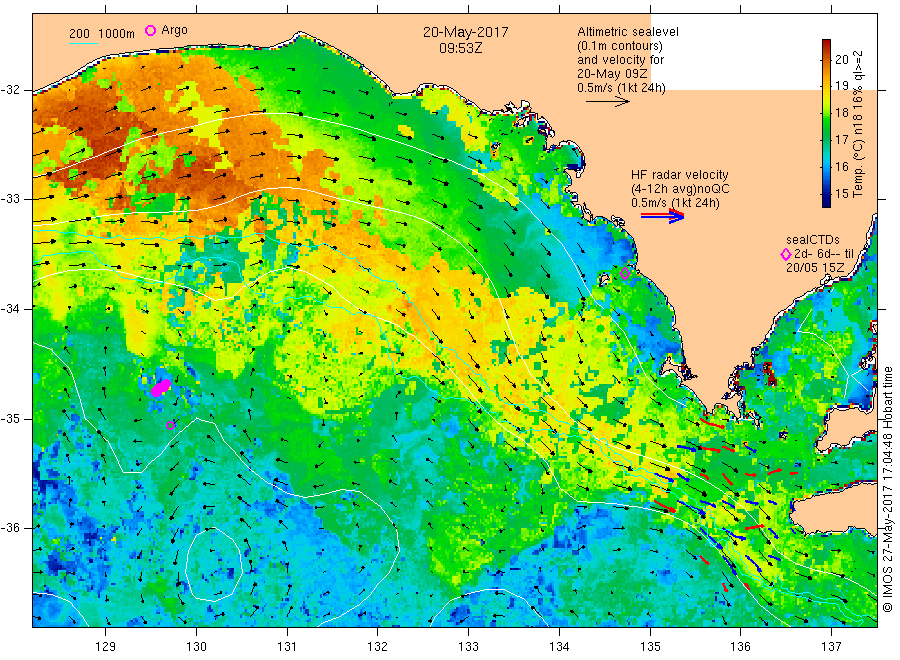Click the latitude axis label -36

click(11, 527)
